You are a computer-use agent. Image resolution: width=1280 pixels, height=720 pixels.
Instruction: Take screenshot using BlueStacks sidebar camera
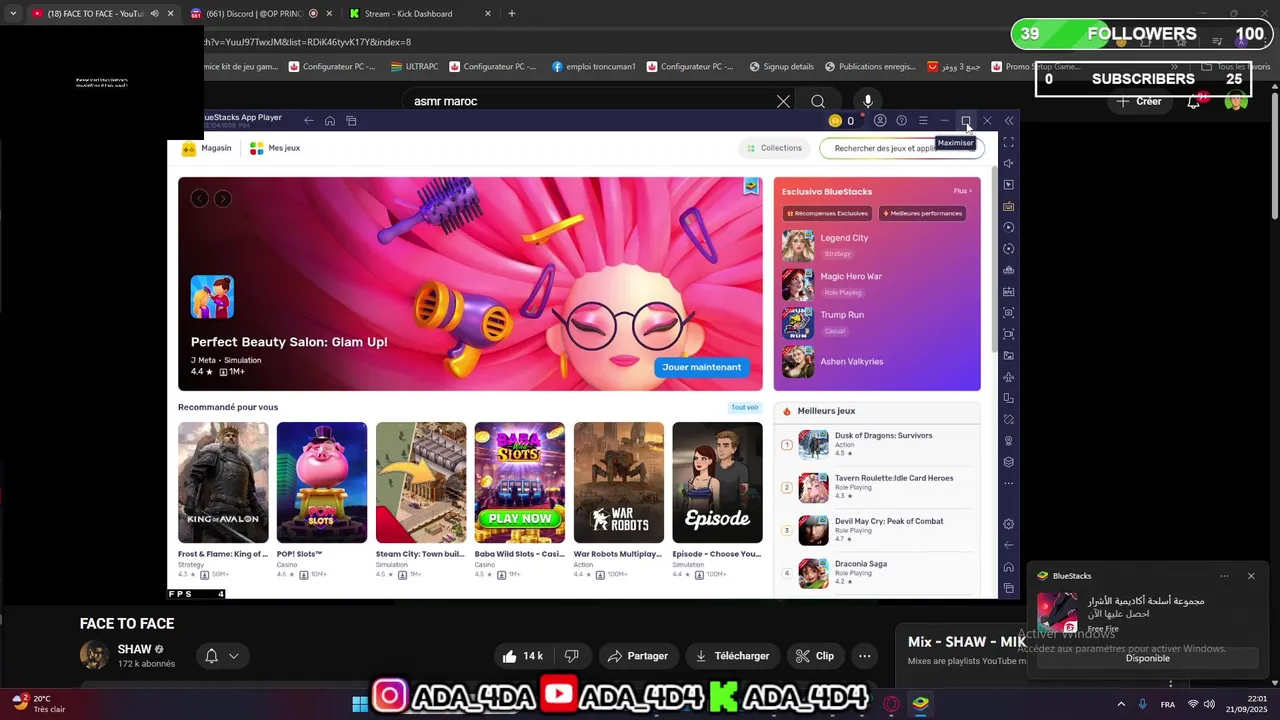[x=1009, y=312]
